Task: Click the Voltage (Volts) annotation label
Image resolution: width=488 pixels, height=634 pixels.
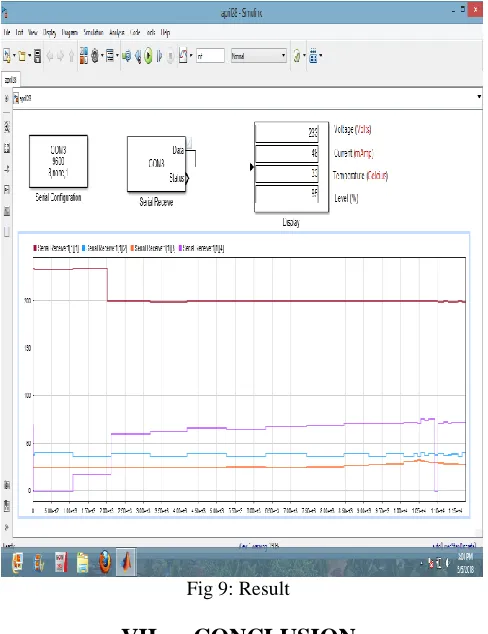Action: pyautogui.click(x=353, y=129)
